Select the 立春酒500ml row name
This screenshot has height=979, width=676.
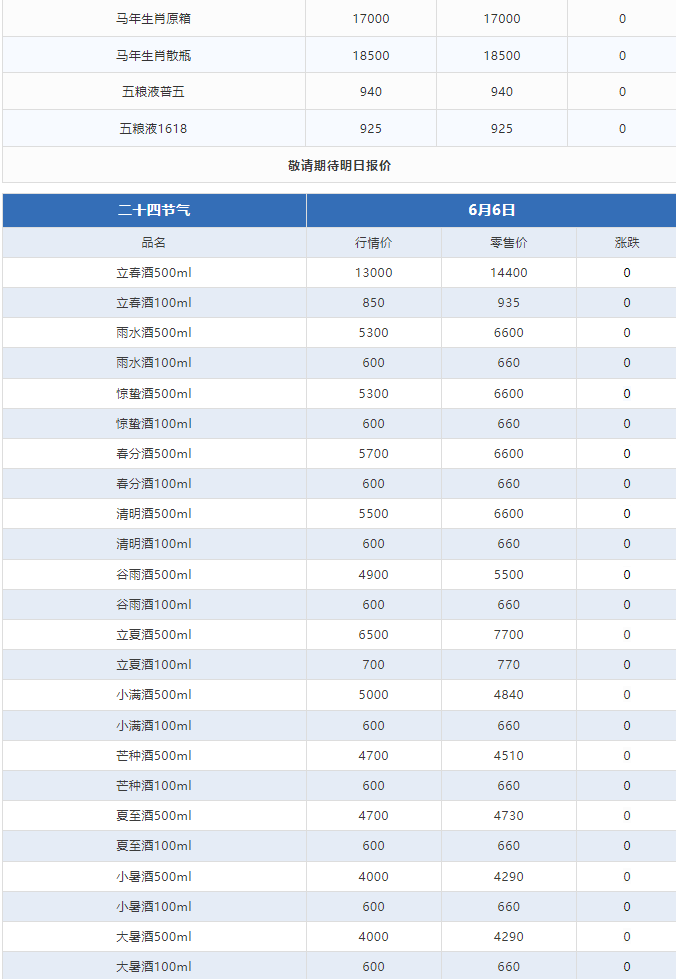tap(154, 273)
